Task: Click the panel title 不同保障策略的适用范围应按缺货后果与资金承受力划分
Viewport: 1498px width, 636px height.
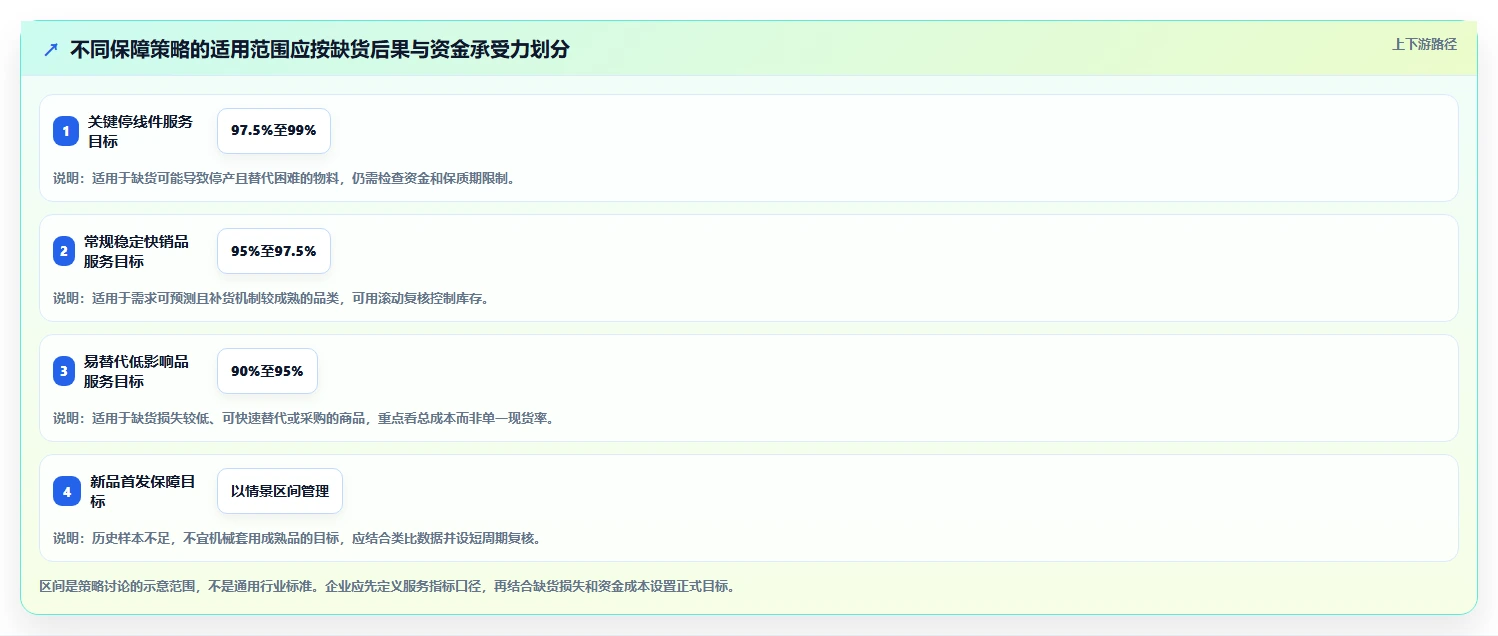Action: coord(320,50)
